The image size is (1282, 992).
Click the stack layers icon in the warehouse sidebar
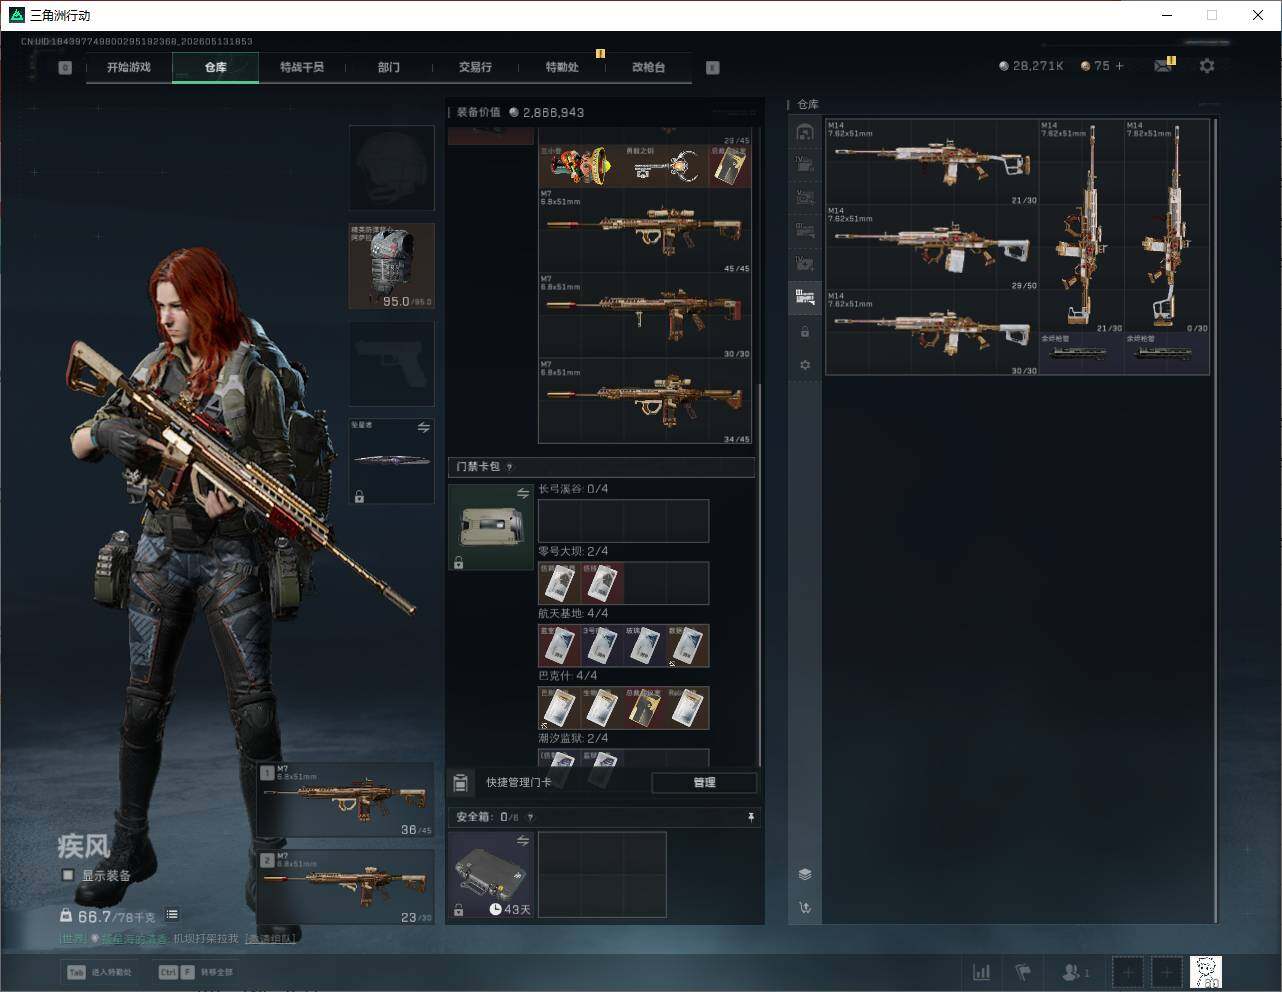pyautogui.click(x=805, y=874)
